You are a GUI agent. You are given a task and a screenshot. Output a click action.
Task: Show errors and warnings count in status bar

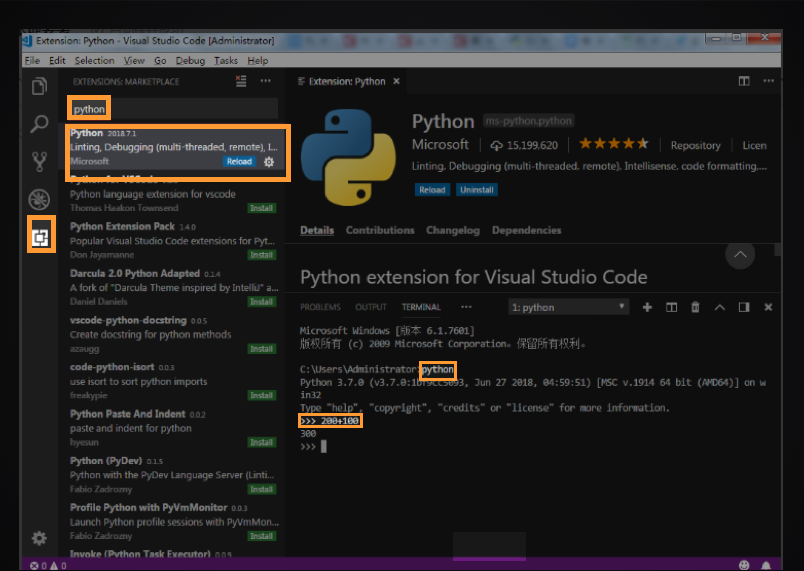[x=48, y=565]
